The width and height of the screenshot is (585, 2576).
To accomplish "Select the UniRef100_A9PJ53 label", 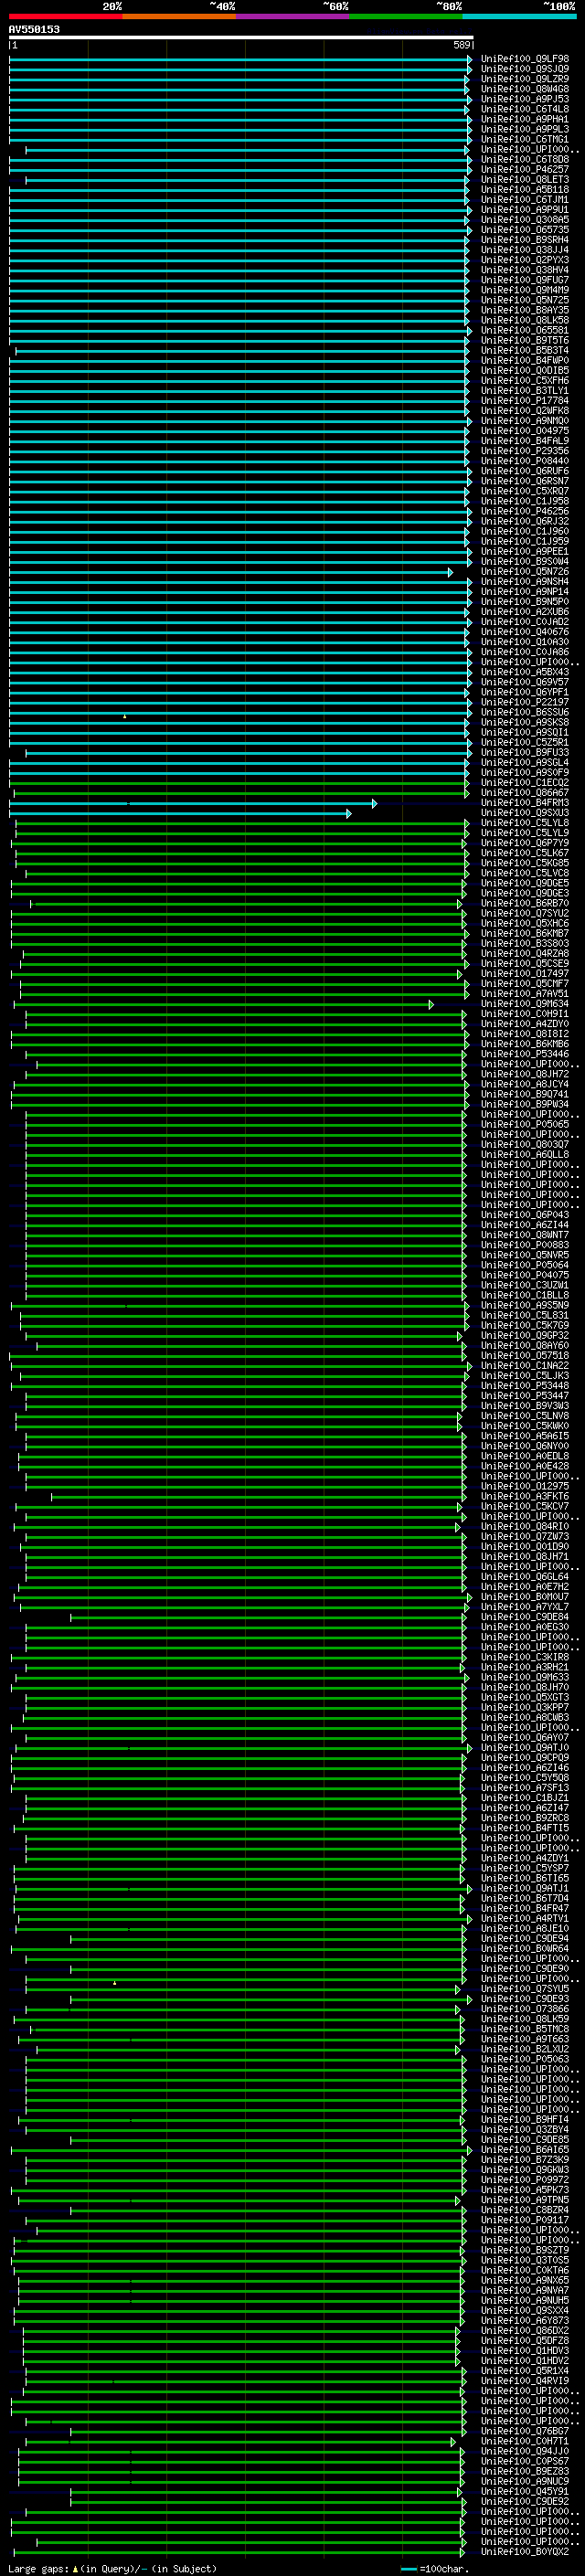I will (524, 99).
